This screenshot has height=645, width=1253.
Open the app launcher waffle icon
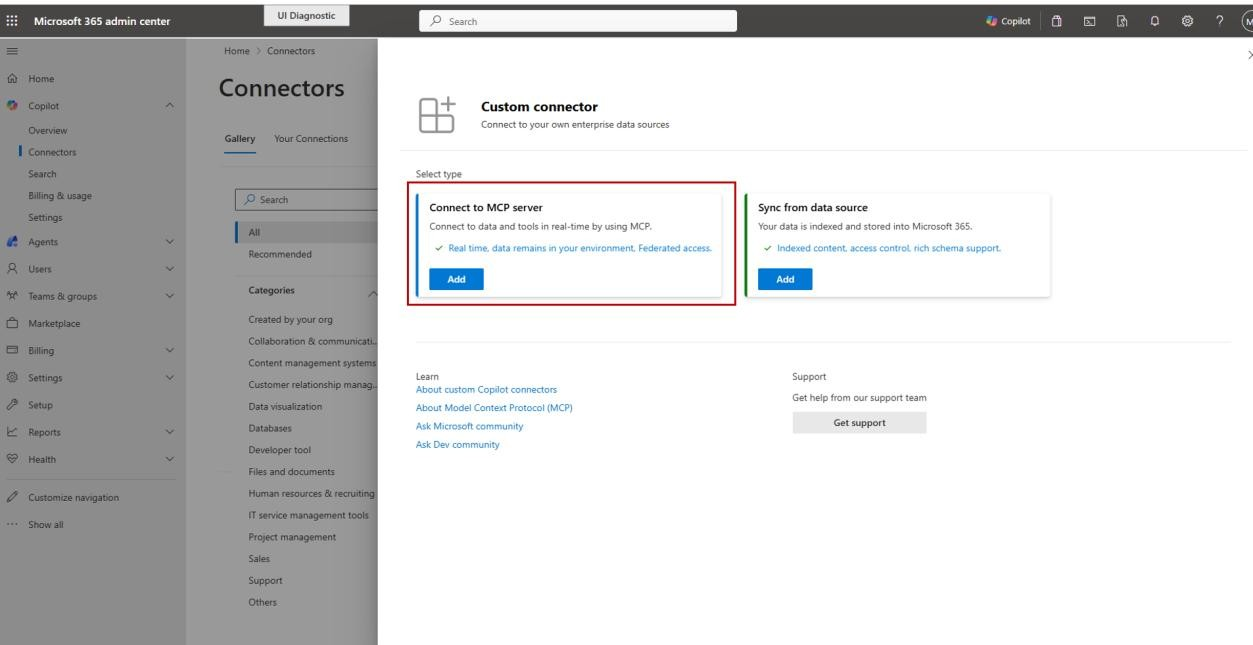(13, 21)
